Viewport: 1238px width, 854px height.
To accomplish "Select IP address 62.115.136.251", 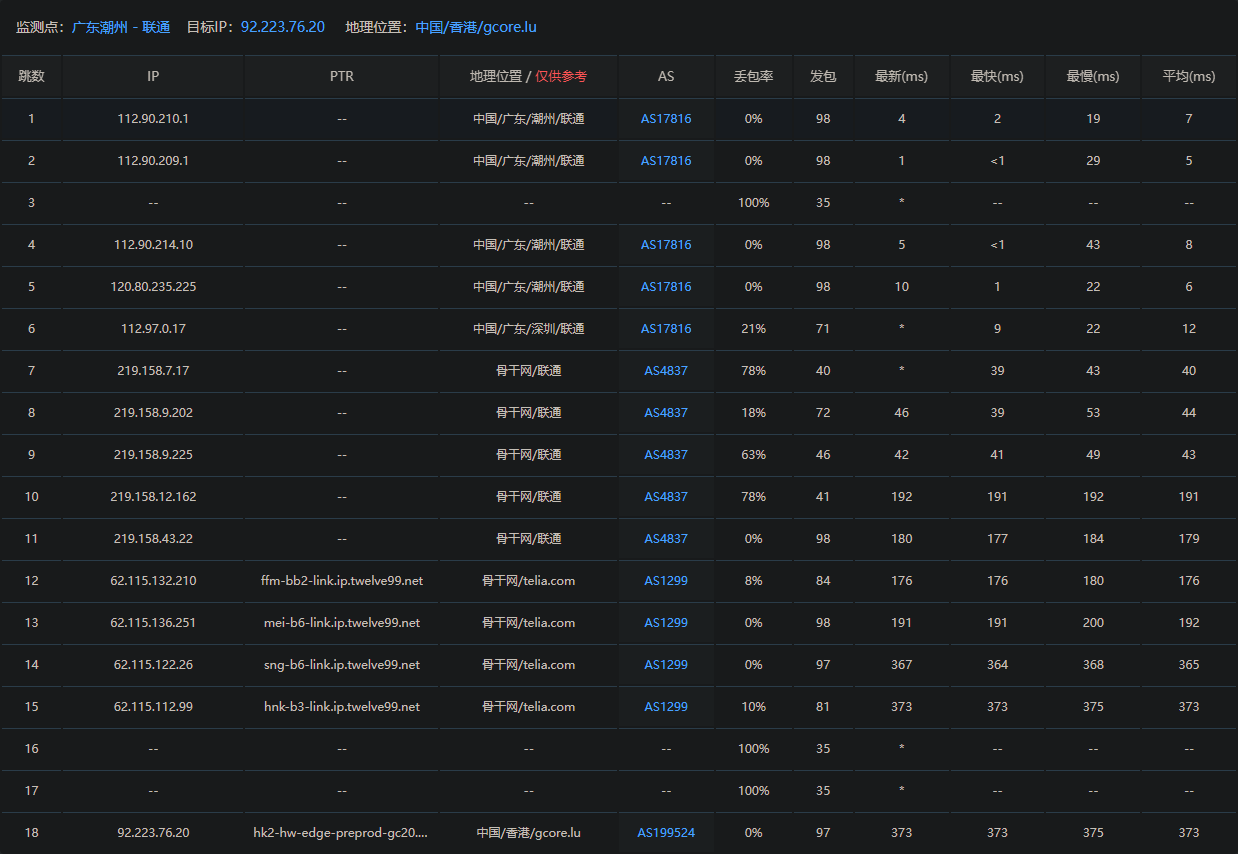I will (153, 623).
